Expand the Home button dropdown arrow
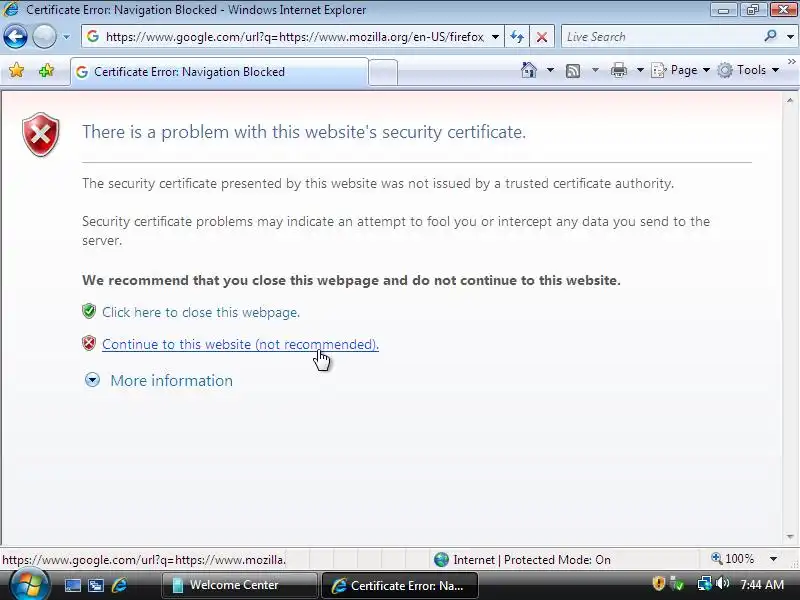Image resolution: width=800 pixels, height=600 pixels. point(551,70)
